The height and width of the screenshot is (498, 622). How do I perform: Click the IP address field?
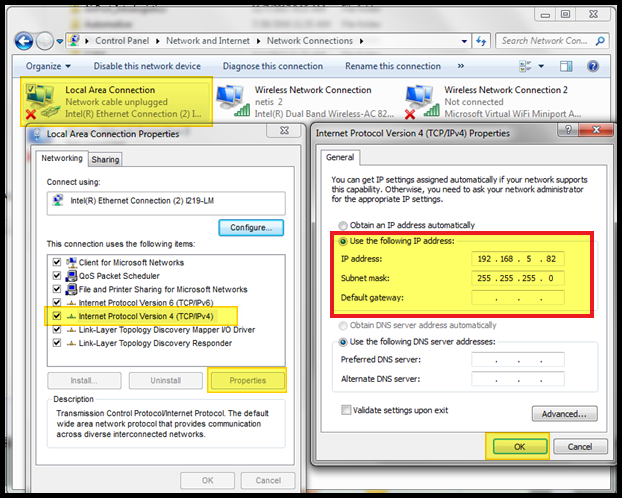(518, 259)
